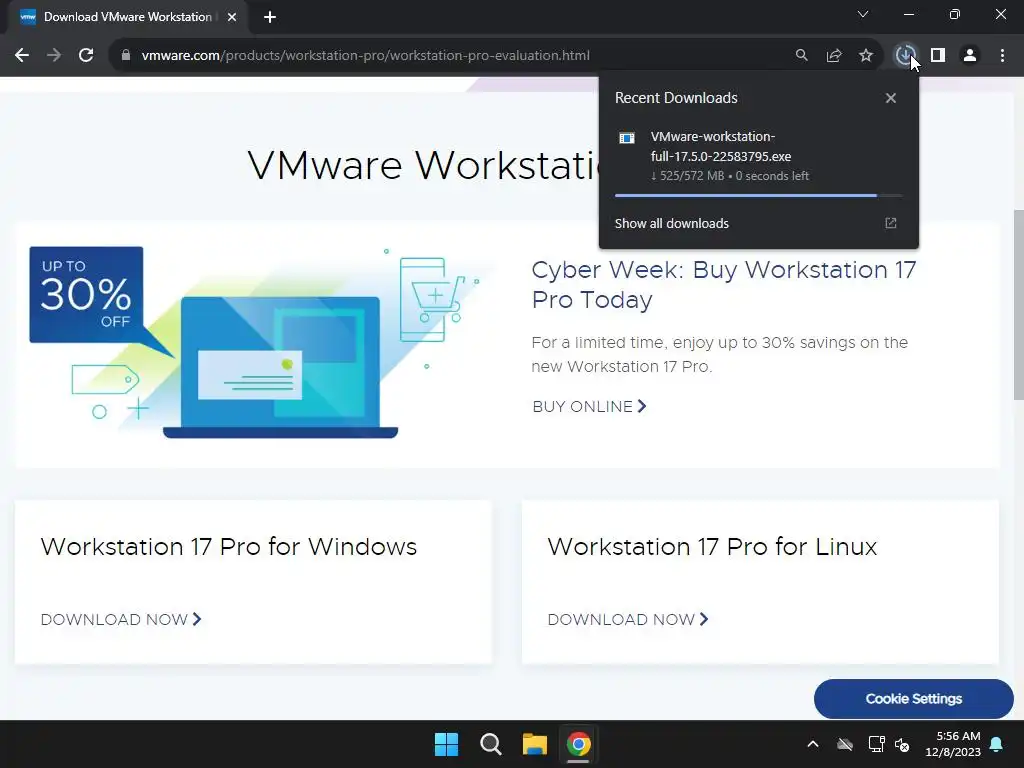Open Chrome's three-dot menu
Image resolution: width=1024 pixels, height=768 pixels.
click(1002, 56)
